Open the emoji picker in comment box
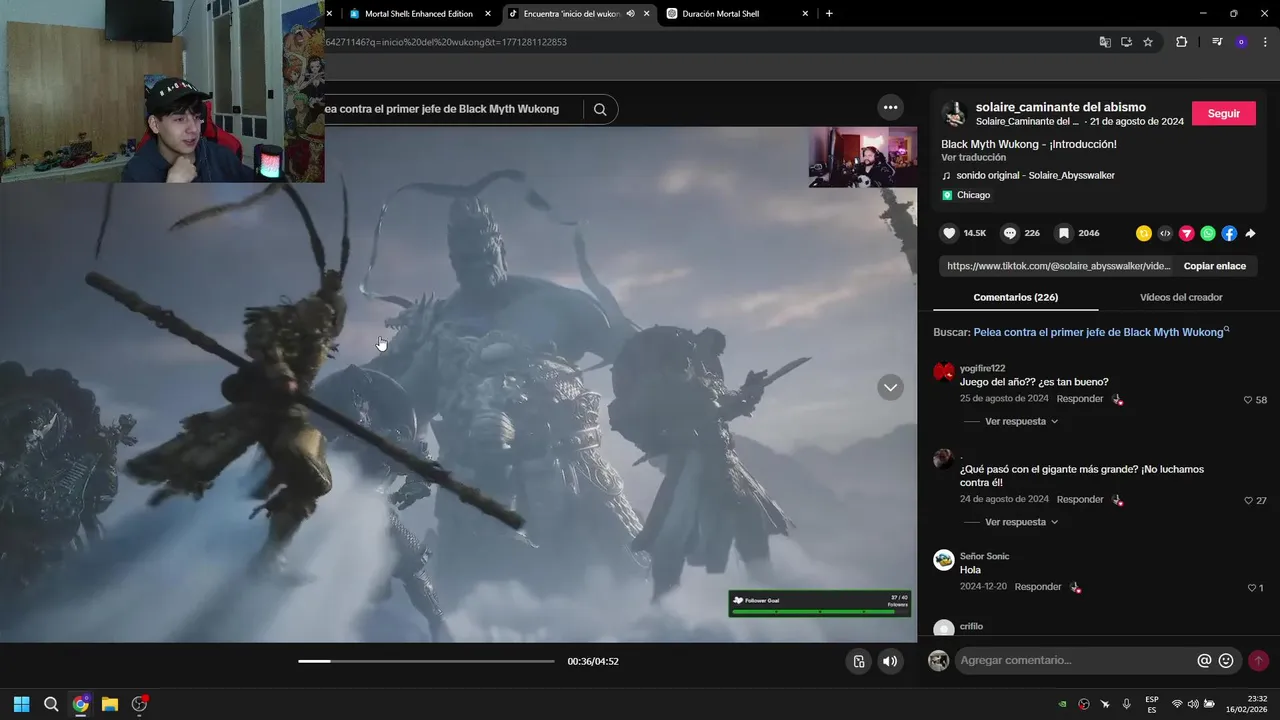Viewport: 1280px width, 720px height. coord(1226,660)
